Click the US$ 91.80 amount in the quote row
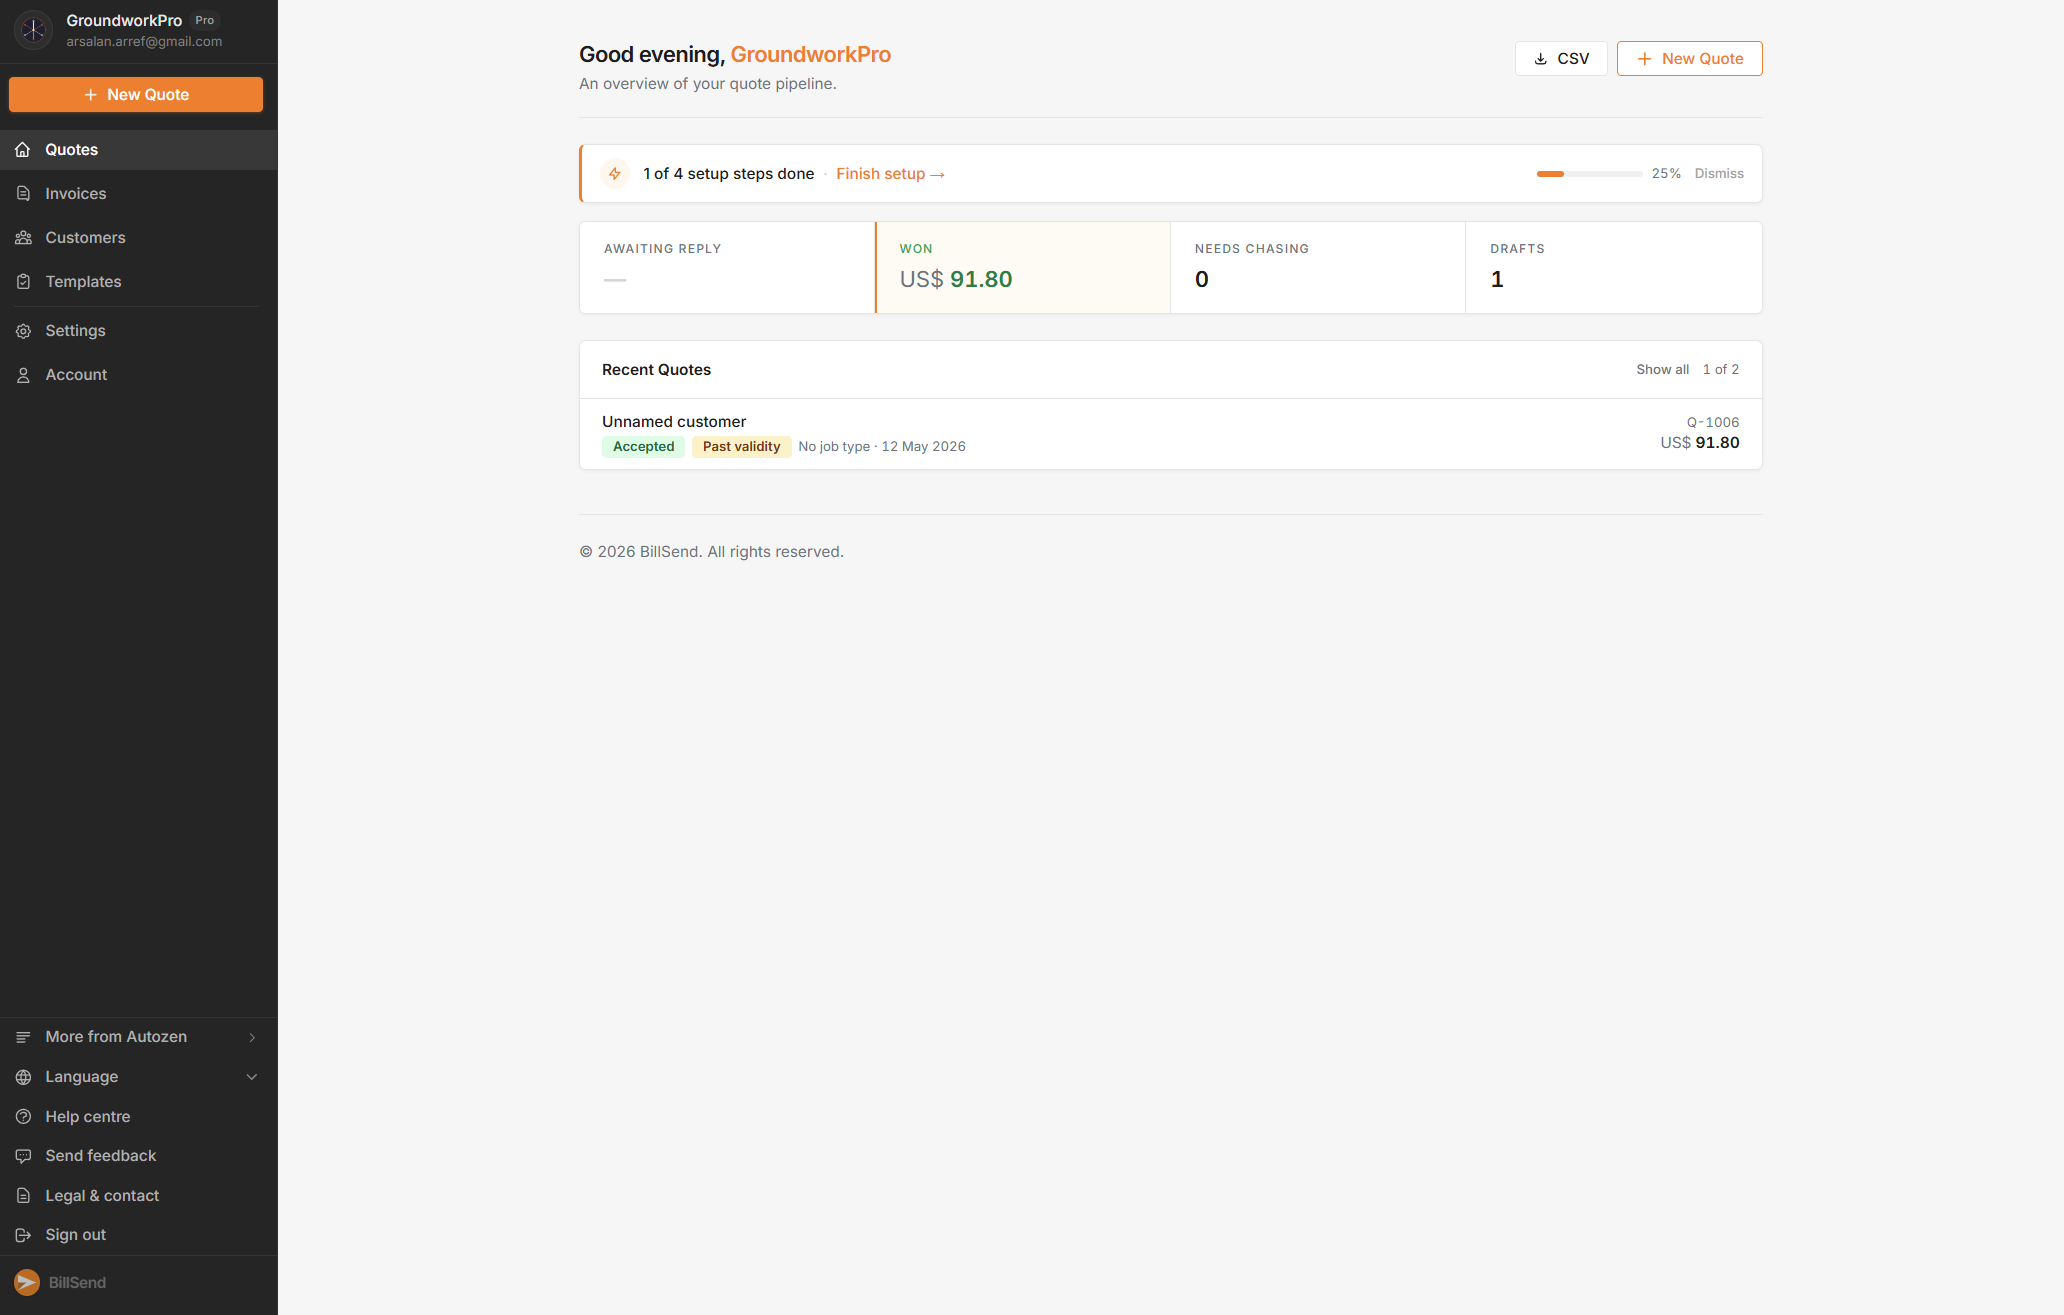Screen dimensions: 2064x1315 tap(1700, 443)
